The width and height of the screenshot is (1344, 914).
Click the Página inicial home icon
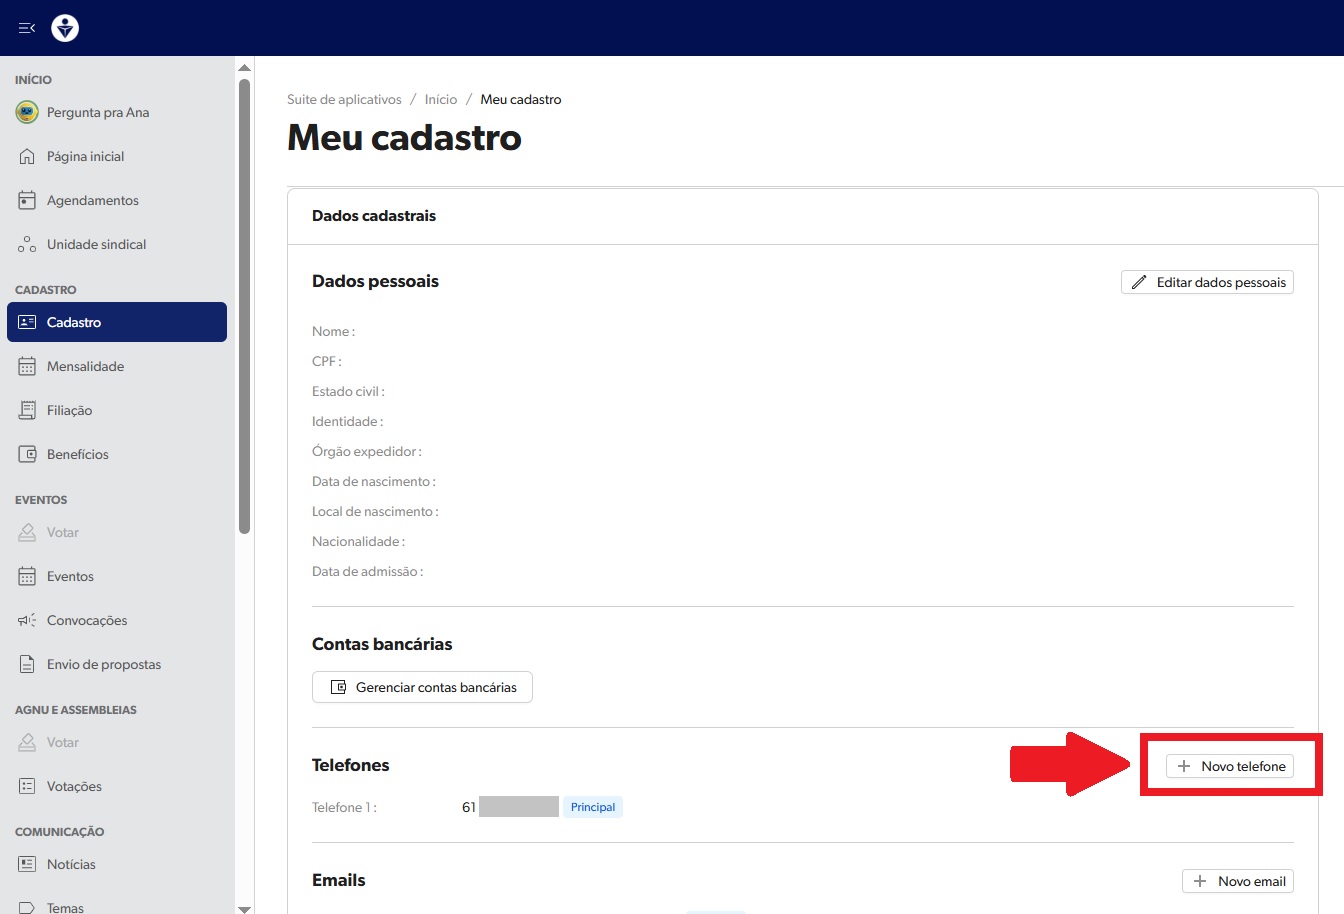coord(27,156)
